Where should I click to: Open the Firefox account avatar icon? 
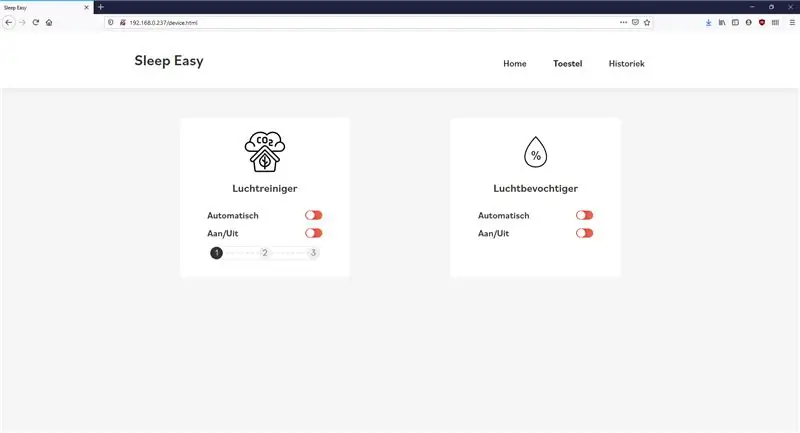748,22
